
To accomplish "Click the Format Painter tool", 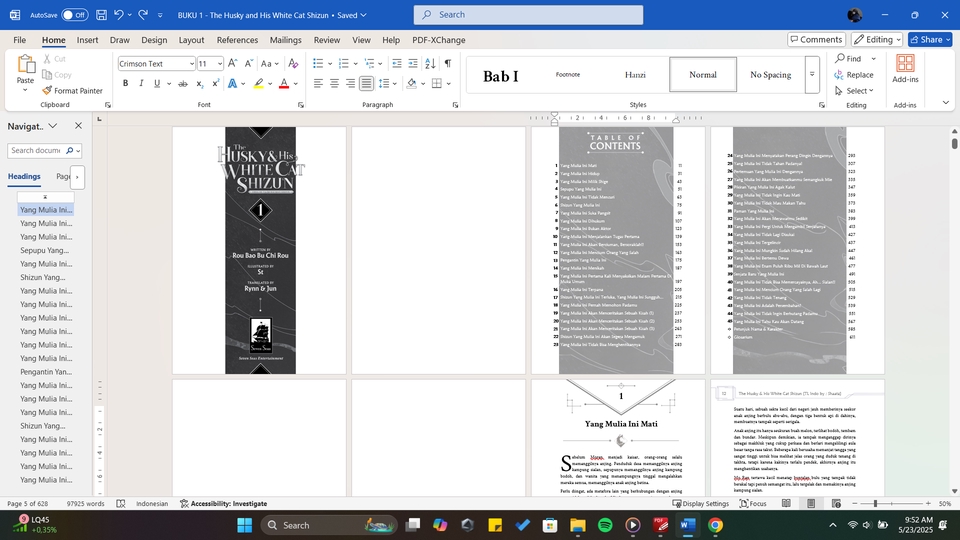I will pyautogui.click(x=72, y=91).
